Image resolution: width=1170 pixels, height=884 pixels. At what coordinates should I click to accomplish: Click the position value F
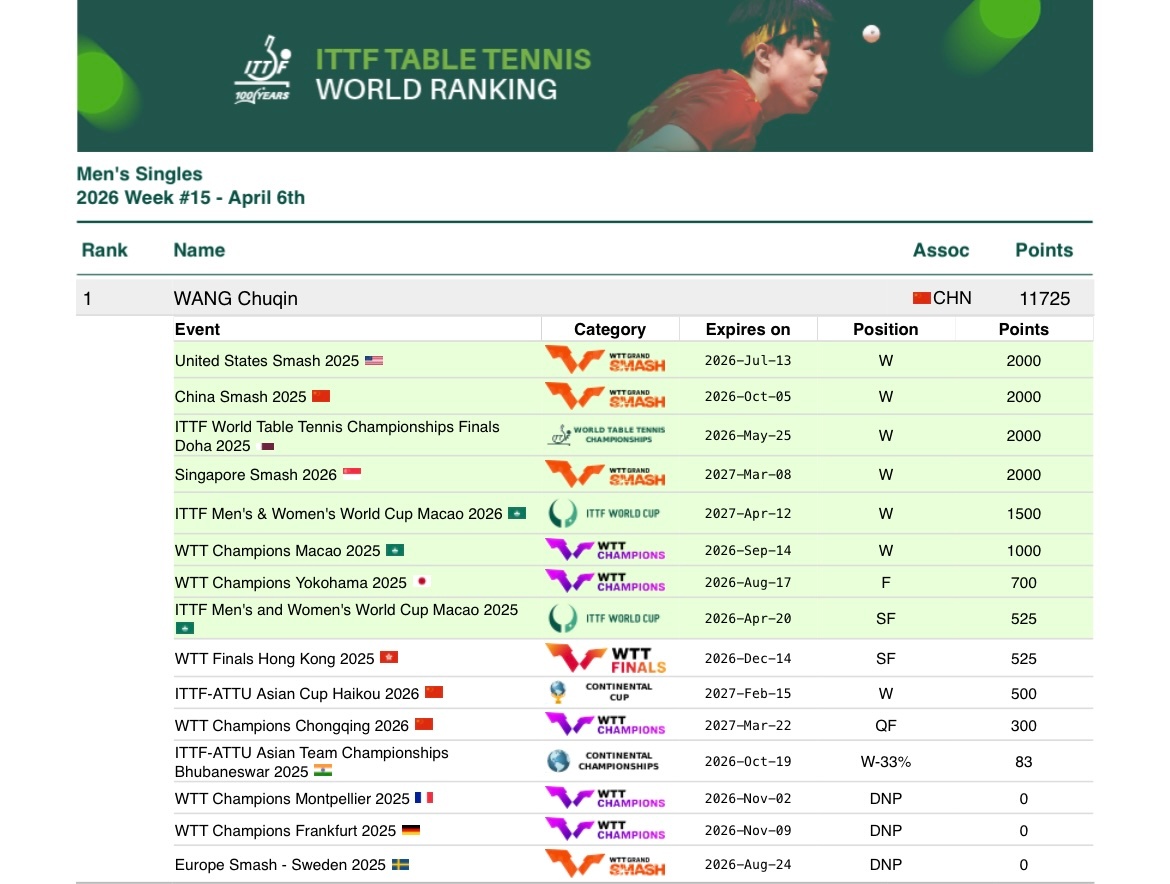886,582
